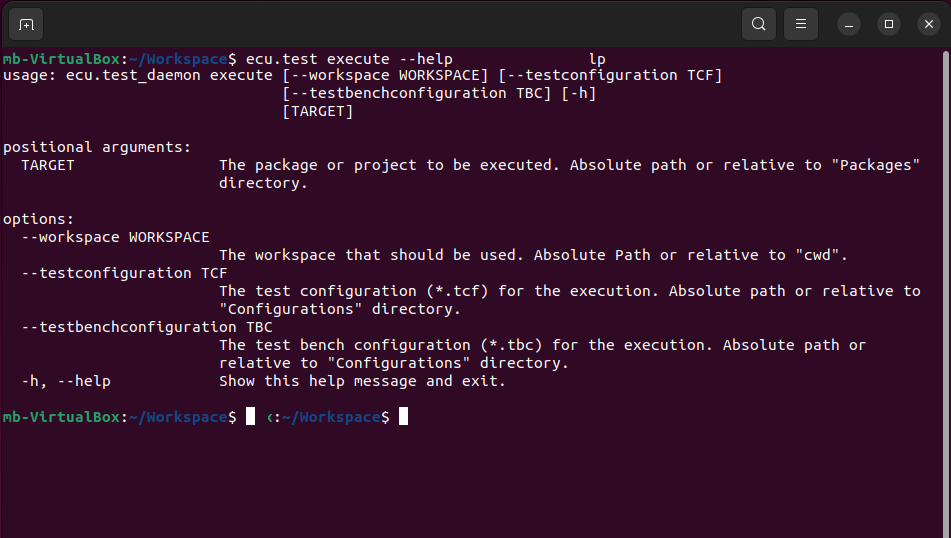Minimize the terminal window
The height and width of the screenshot is (538, 951).
849,24
